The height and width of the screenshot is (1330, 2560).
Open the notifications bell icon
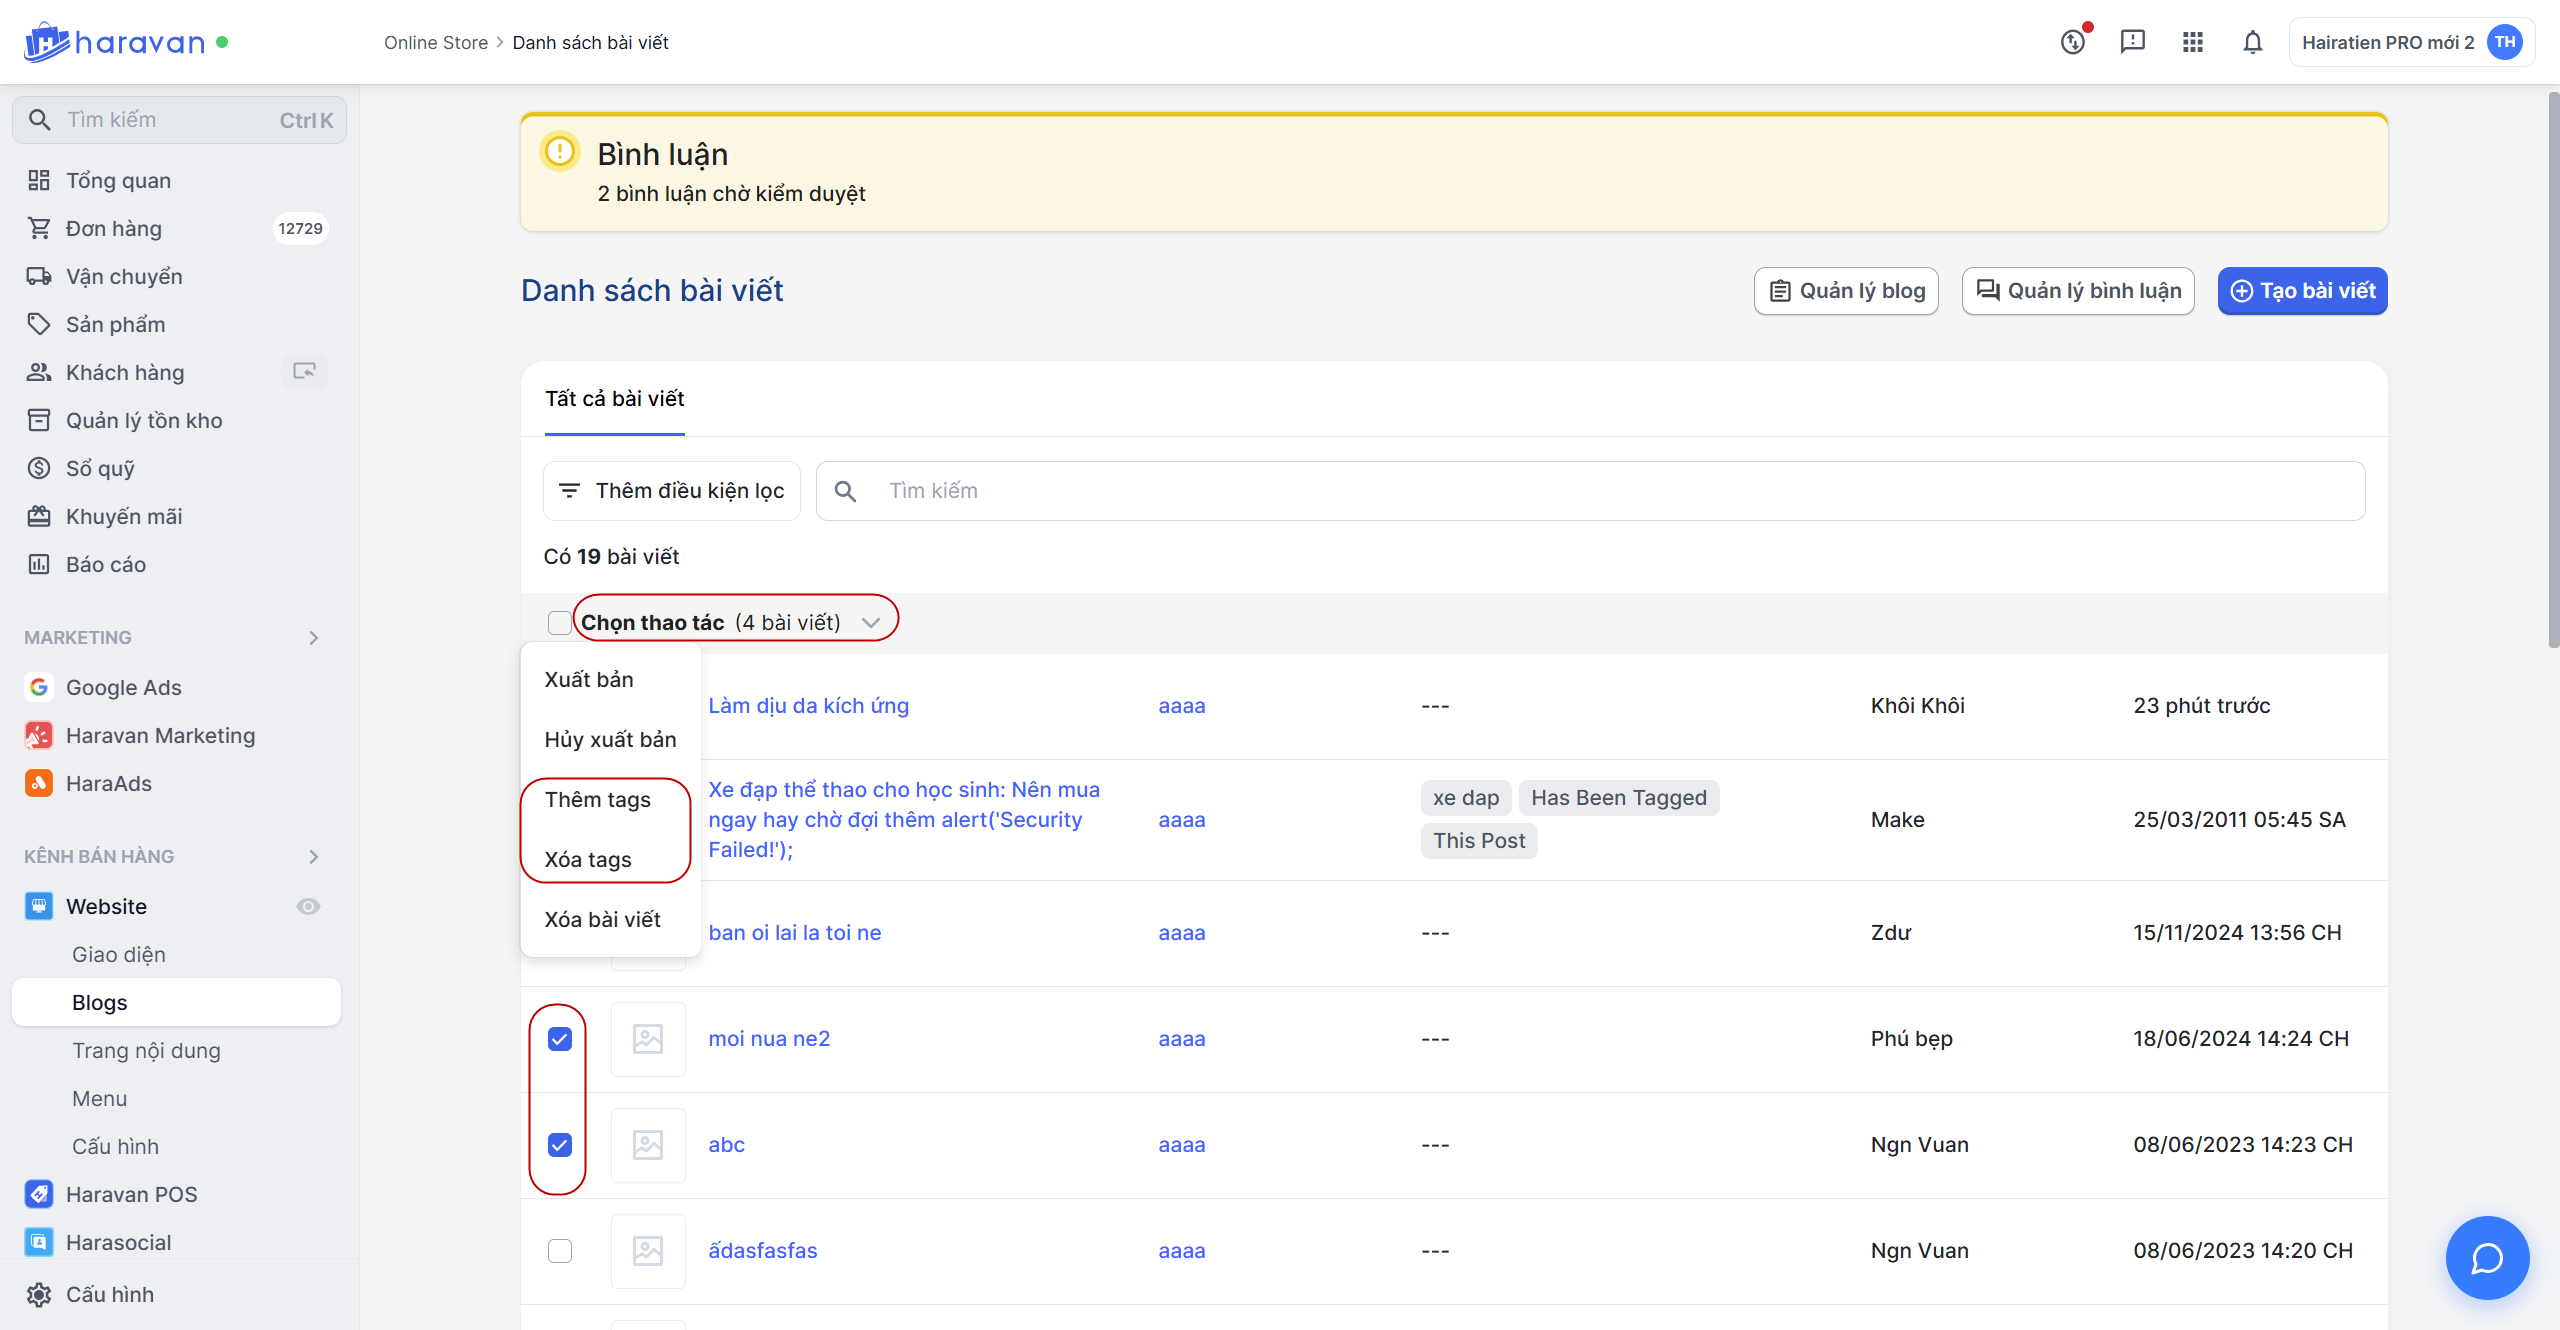(x=2252, y=42)
